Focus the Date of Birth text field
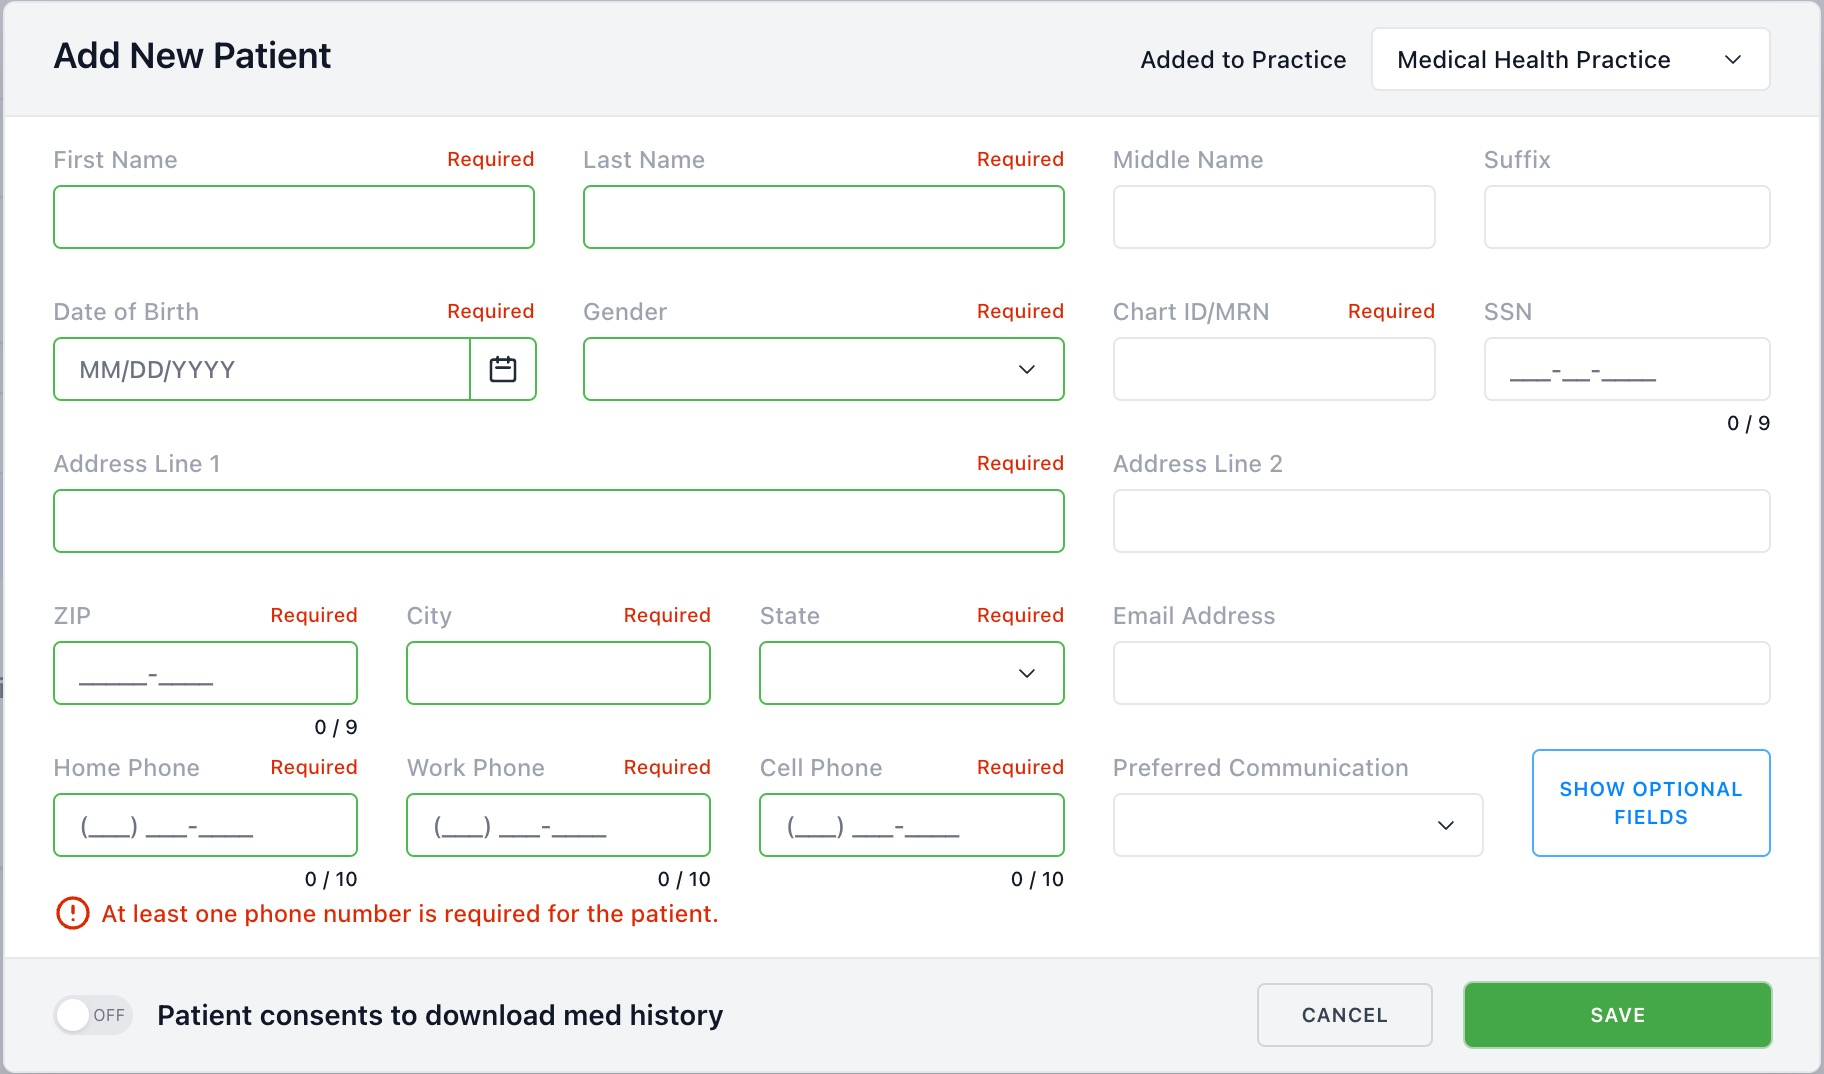The image size is (1824, 1074). pos(262,369)
